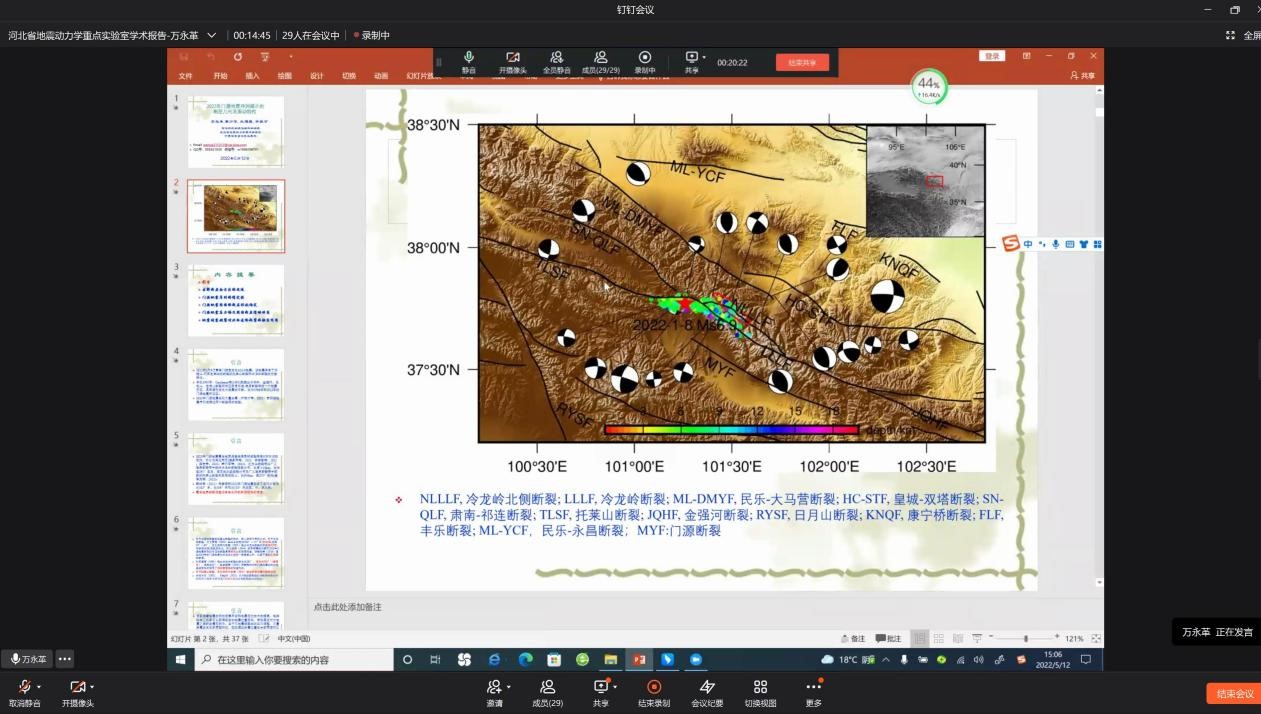Image resolution: width=1261 pixels, height=714 pixels.
Task: Click the 结束会议 end meeting button
Action: 1233,694
